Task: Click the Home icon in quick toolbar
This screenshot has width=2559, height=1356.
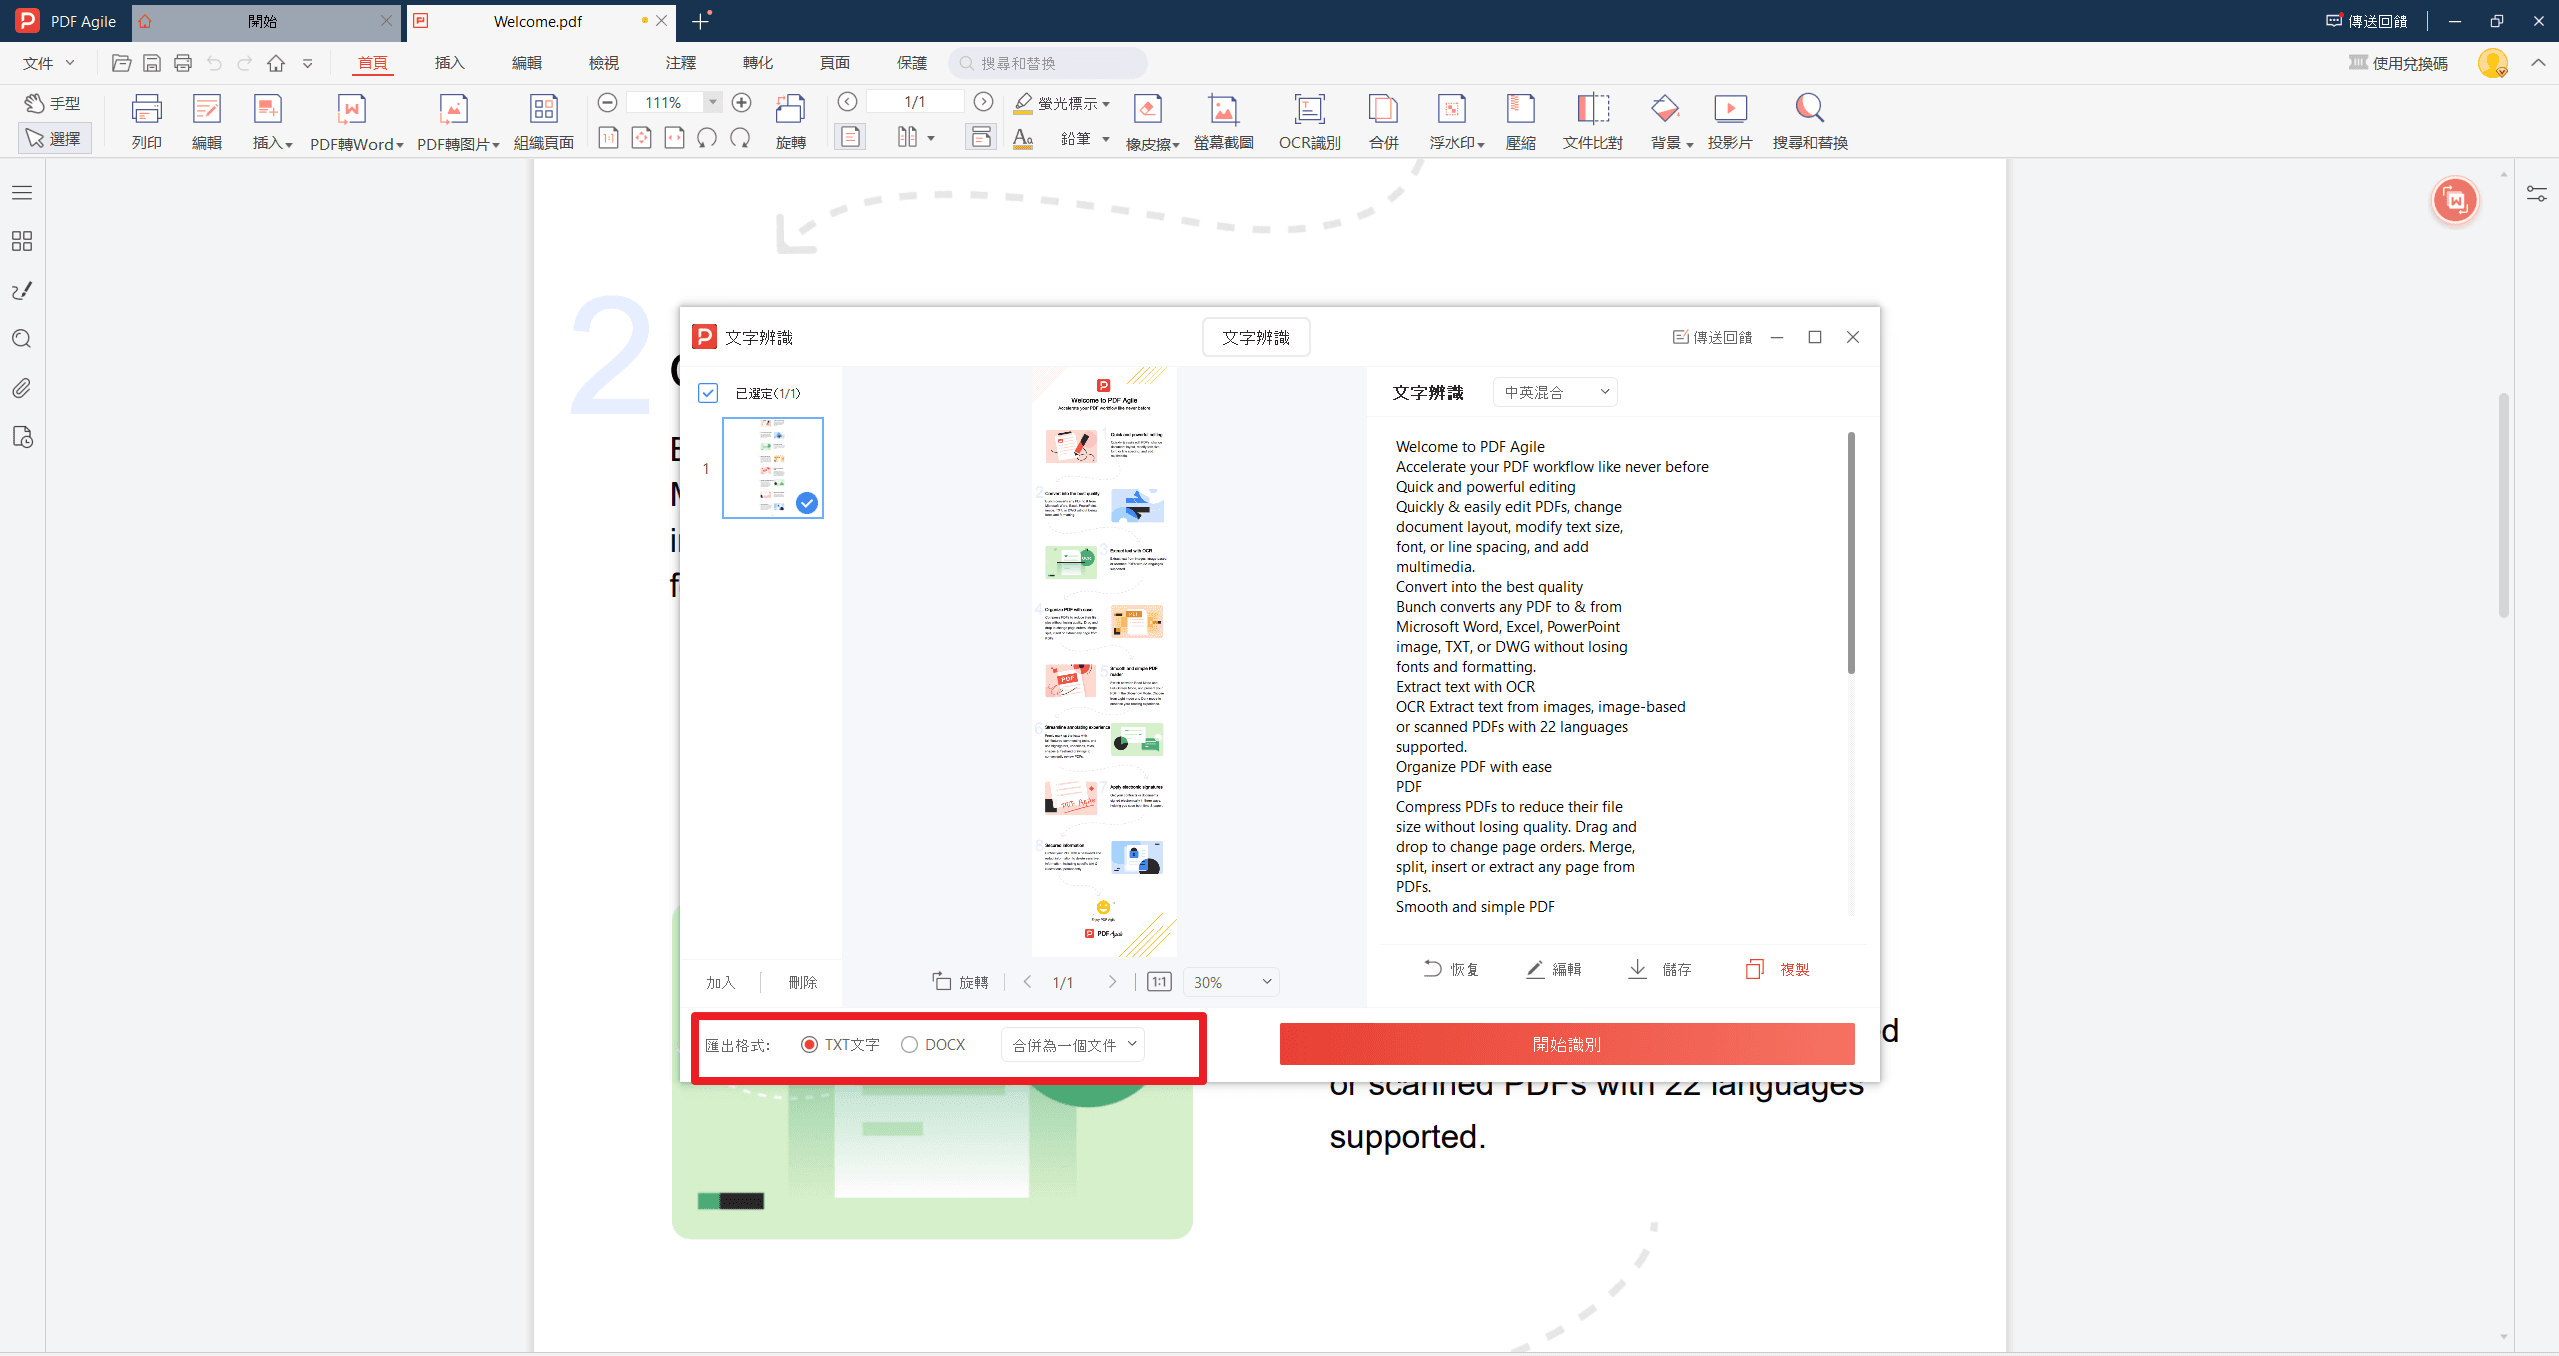Action: pyautogui.click(x=276, y=63)
